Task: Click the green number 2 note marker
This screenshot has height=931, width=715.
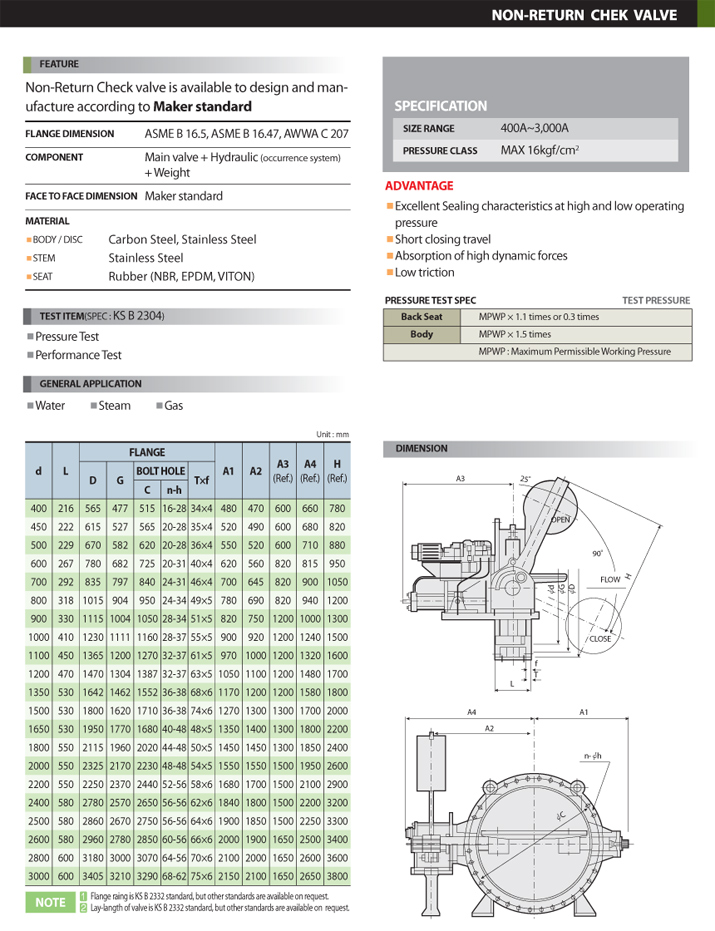Action: [x=83, y=908]
